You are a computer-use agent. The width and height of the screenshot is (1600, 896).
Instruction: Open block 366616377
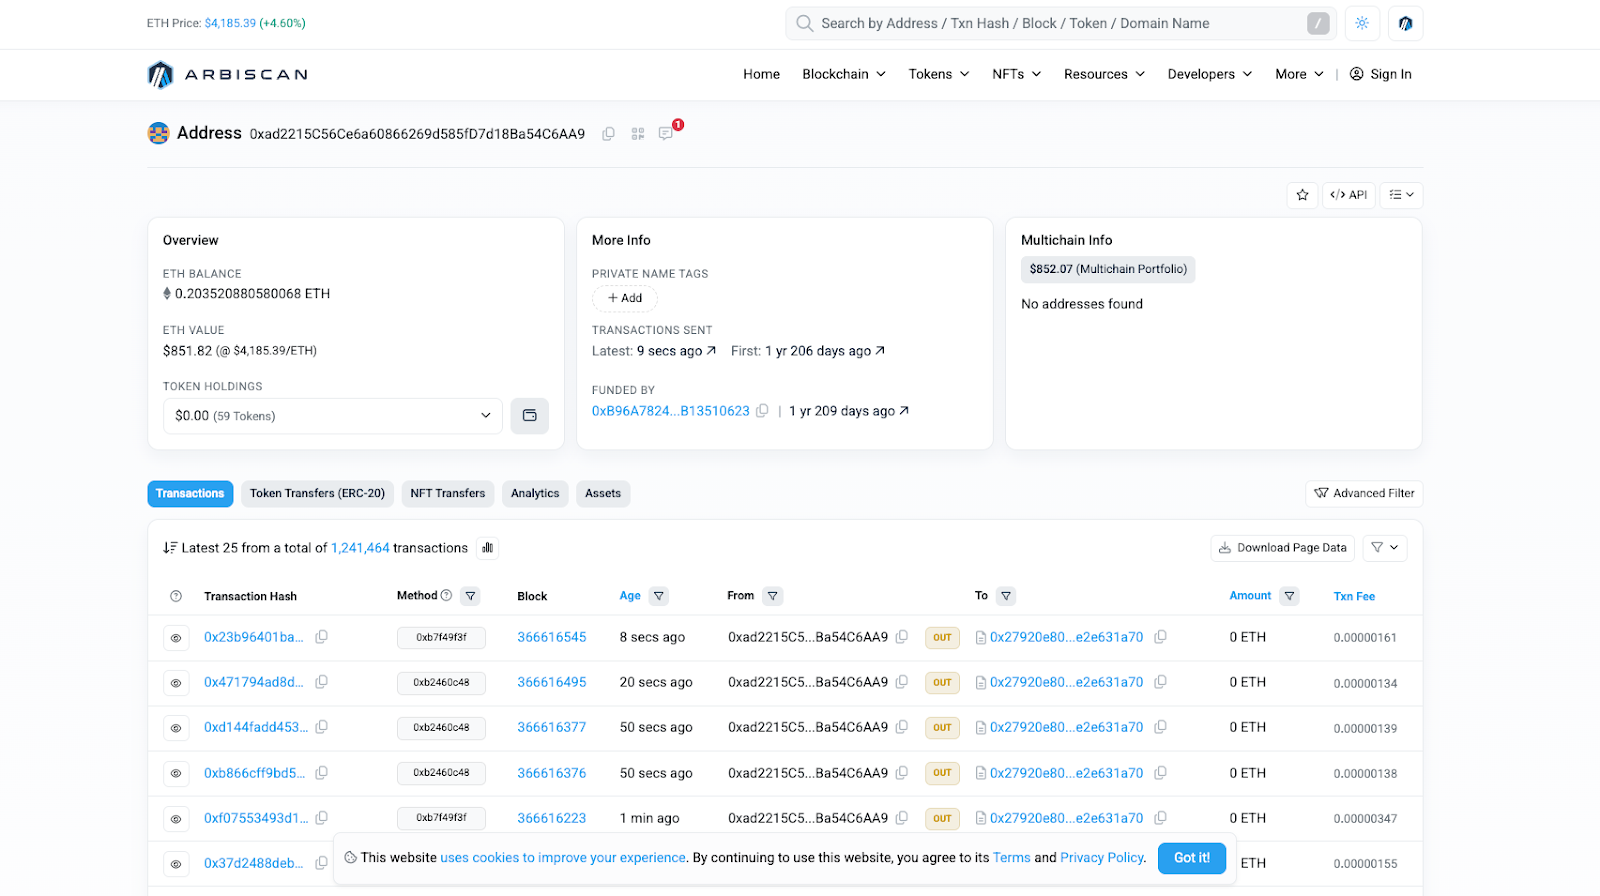click(552, 727)
